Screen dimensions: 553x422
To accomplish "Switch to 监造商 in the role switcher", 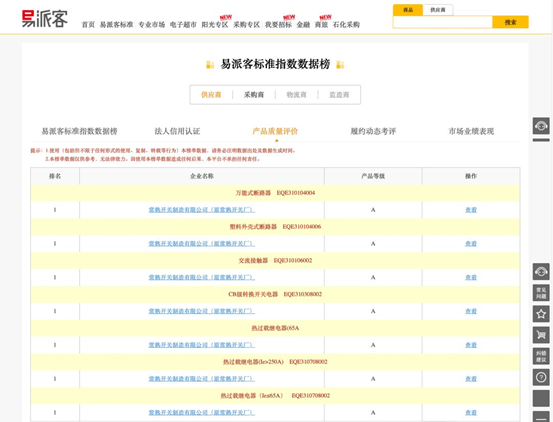I will tap(339, 94).
